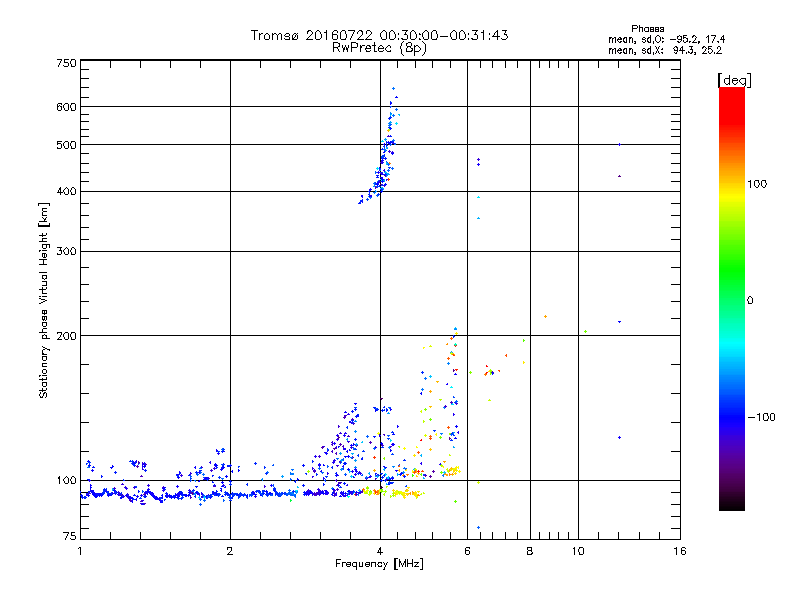Click the 750 tick on the height axis

pyautogui.click(x=66, y=63)
